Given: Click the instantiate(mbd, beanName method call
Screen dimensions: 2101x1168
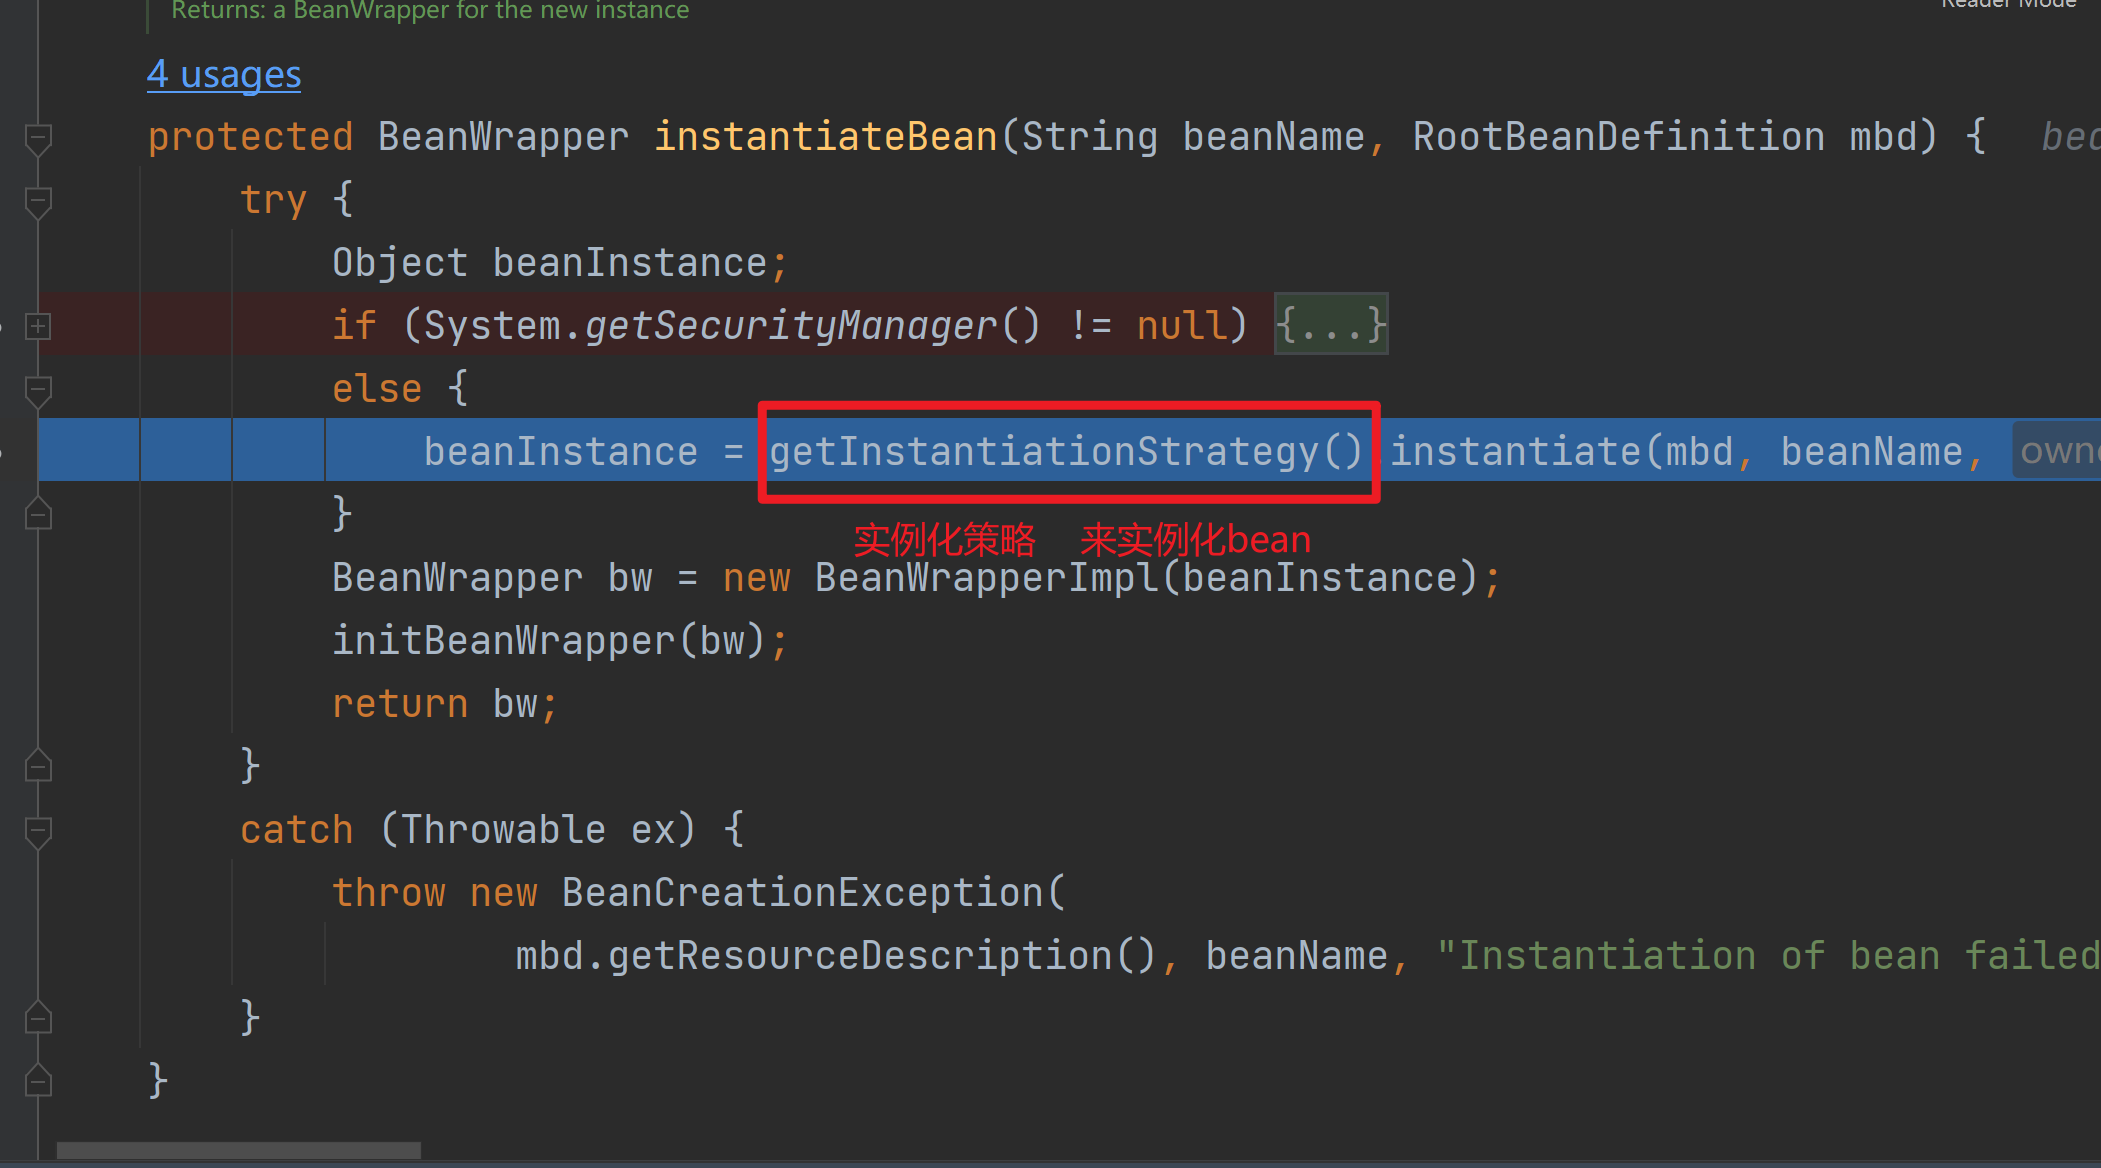Looking at the screenshot, I should tap(1677, 452).
